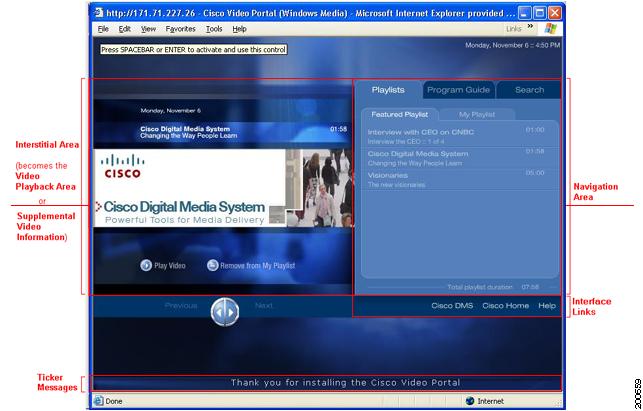Click the Cisco Home interface link

tap(506, 306)
